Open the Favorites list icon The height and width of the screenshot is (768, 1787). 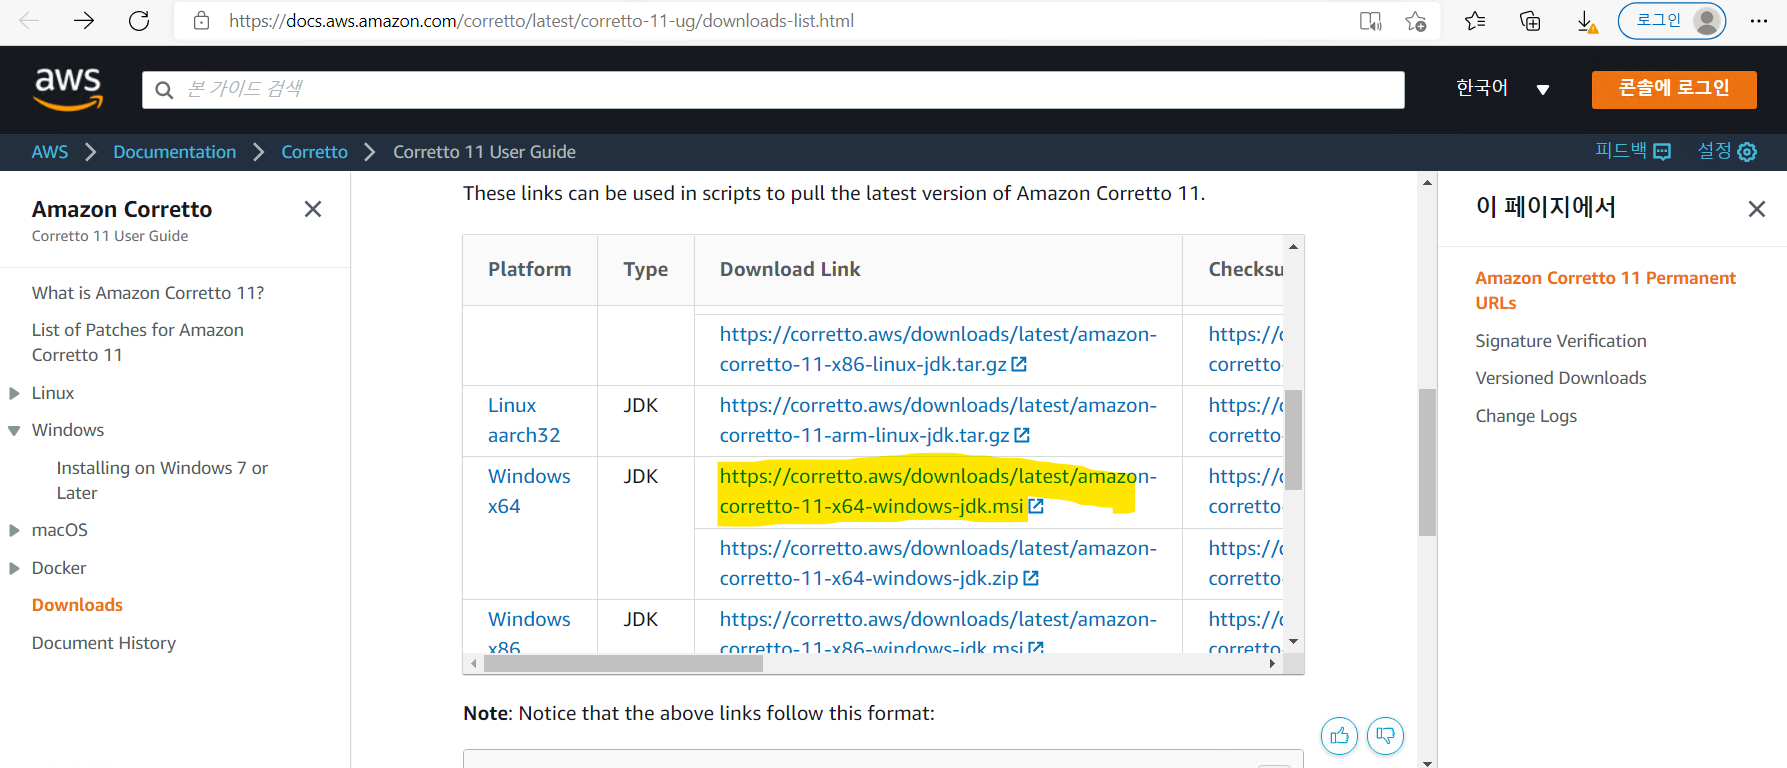tap(1475, 21)
